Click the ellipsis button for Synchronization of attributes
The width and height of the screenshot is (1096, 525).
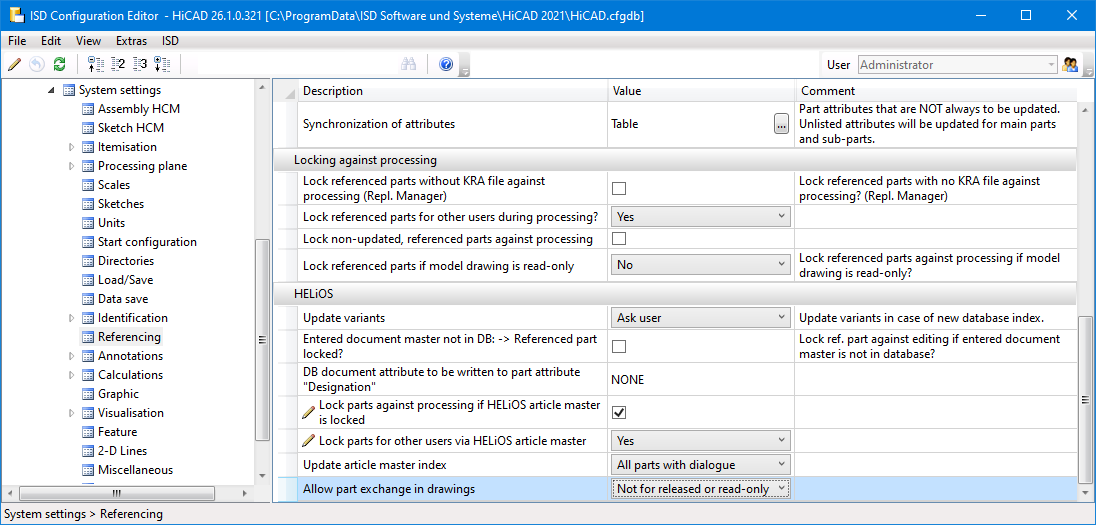pyautogui.click(x=781, y=124)
